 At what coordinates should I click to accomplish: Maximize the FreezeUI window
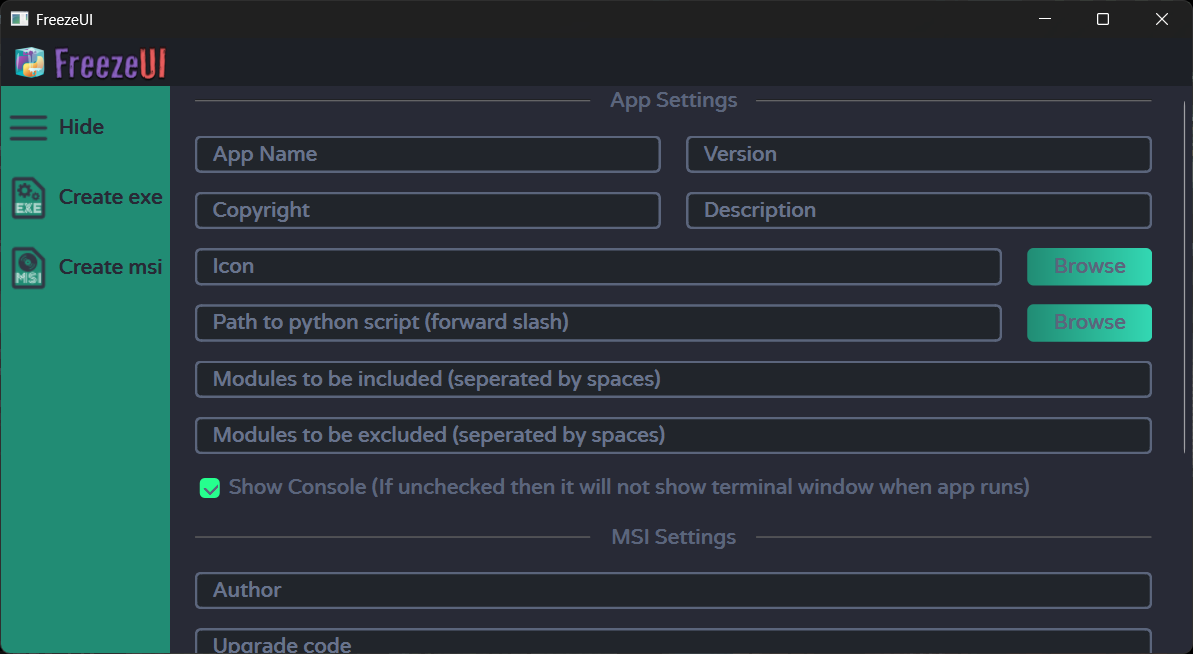pyautogui.click(x=1103, y=19)
